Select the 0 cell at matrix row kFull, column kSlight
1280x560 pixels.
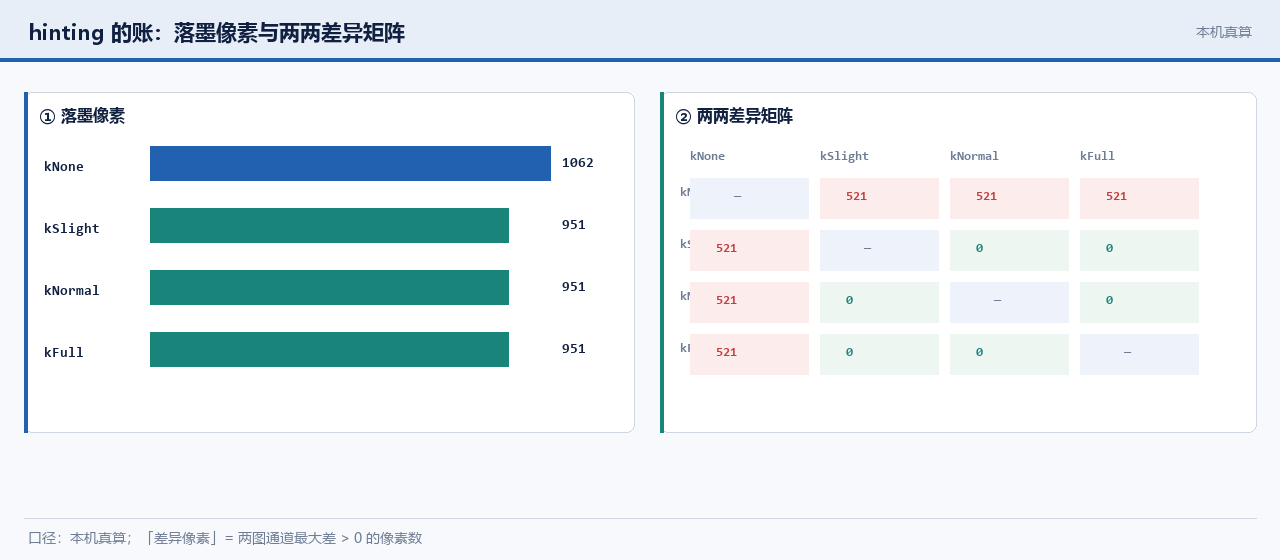click(879, 354)
